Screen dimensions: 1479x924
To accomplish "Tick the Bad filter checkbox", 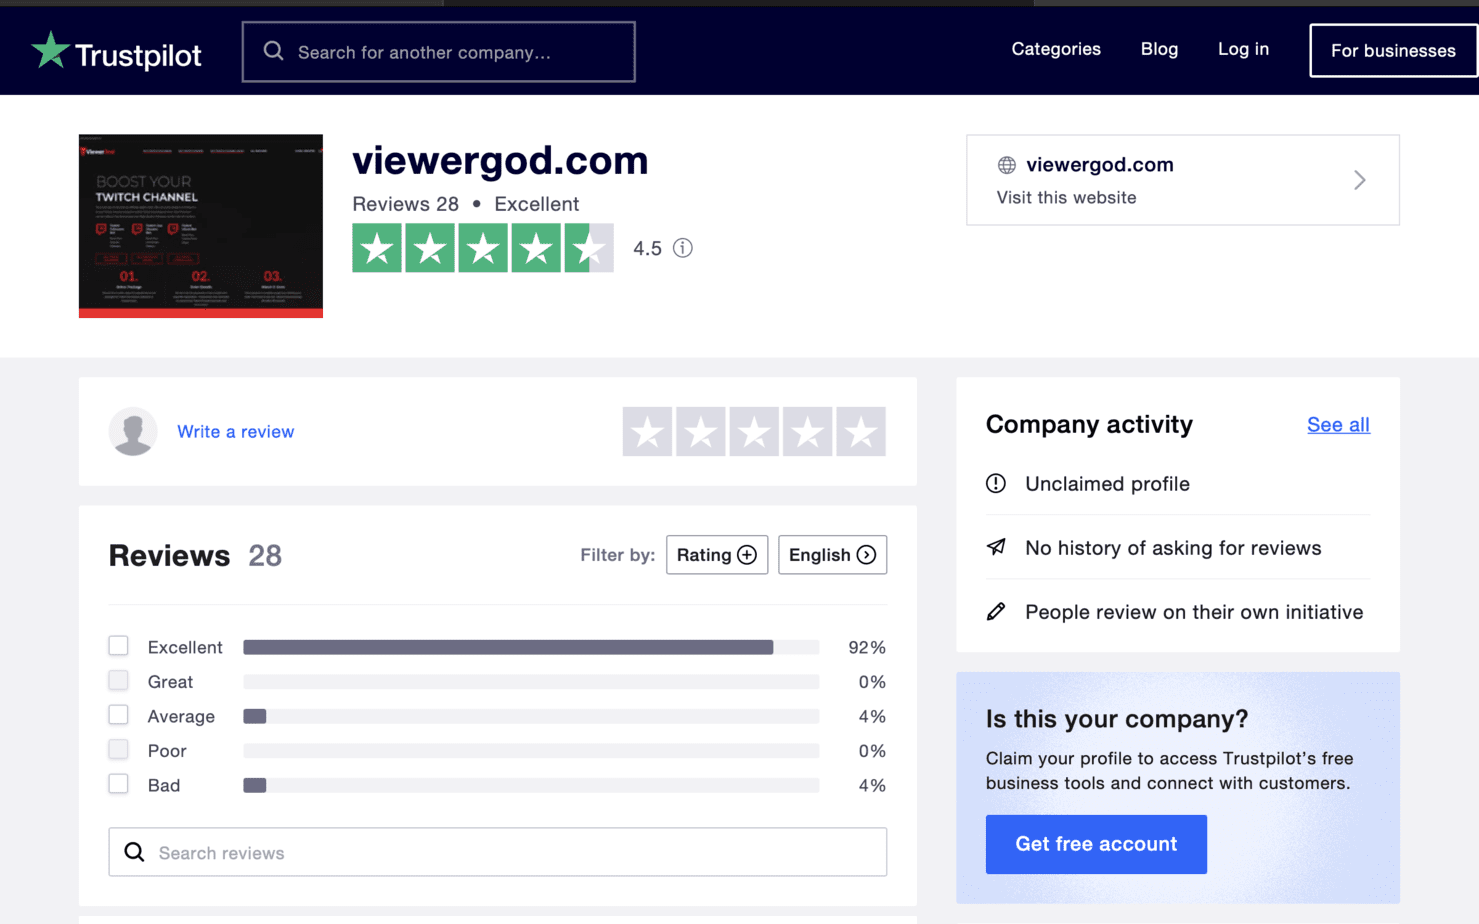I will pyautogui.click(x=118, y=784).
